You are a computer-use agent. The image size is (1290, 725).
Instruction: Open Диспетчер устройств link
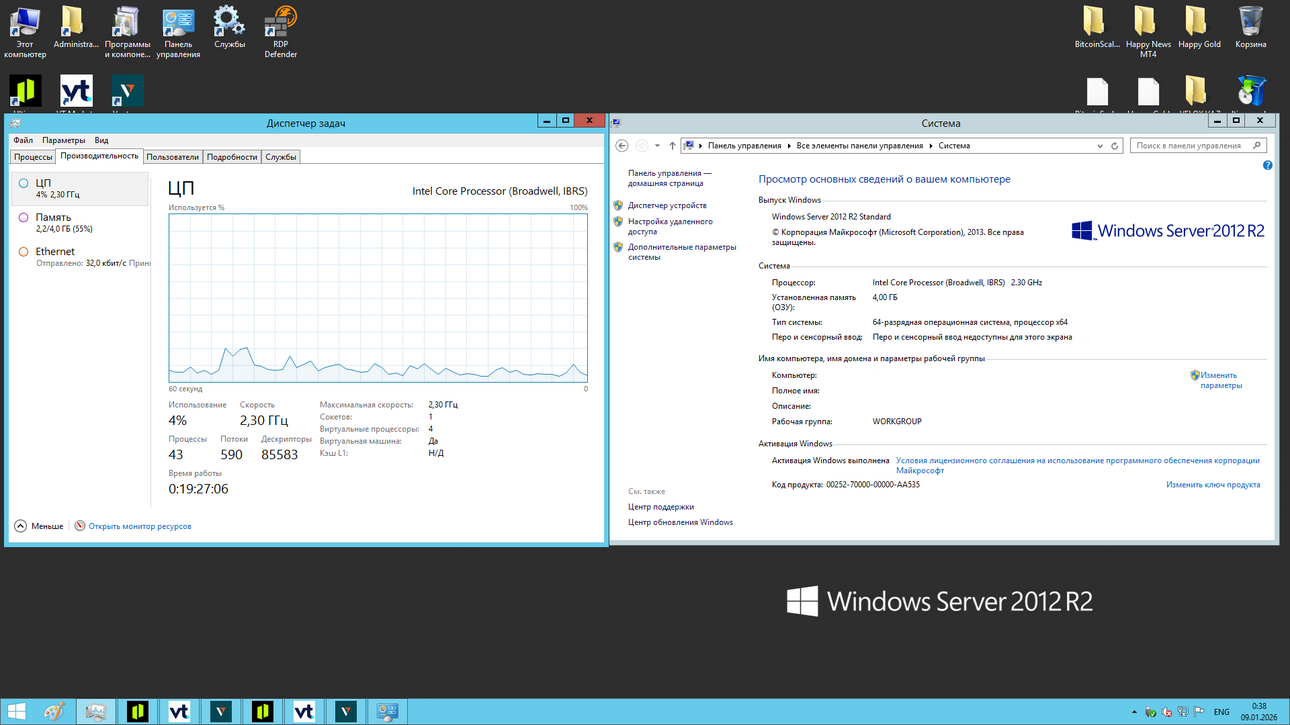[x=667, y=205]
